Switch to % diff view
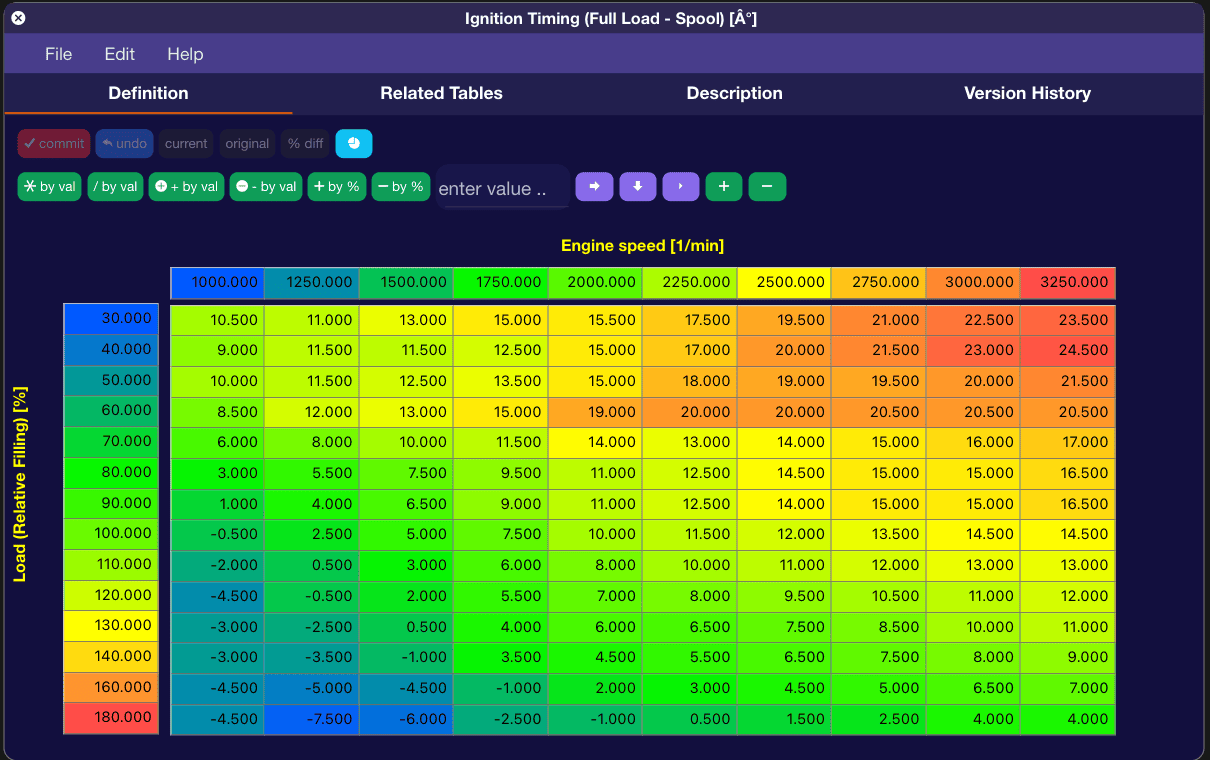 pos(305,143)
